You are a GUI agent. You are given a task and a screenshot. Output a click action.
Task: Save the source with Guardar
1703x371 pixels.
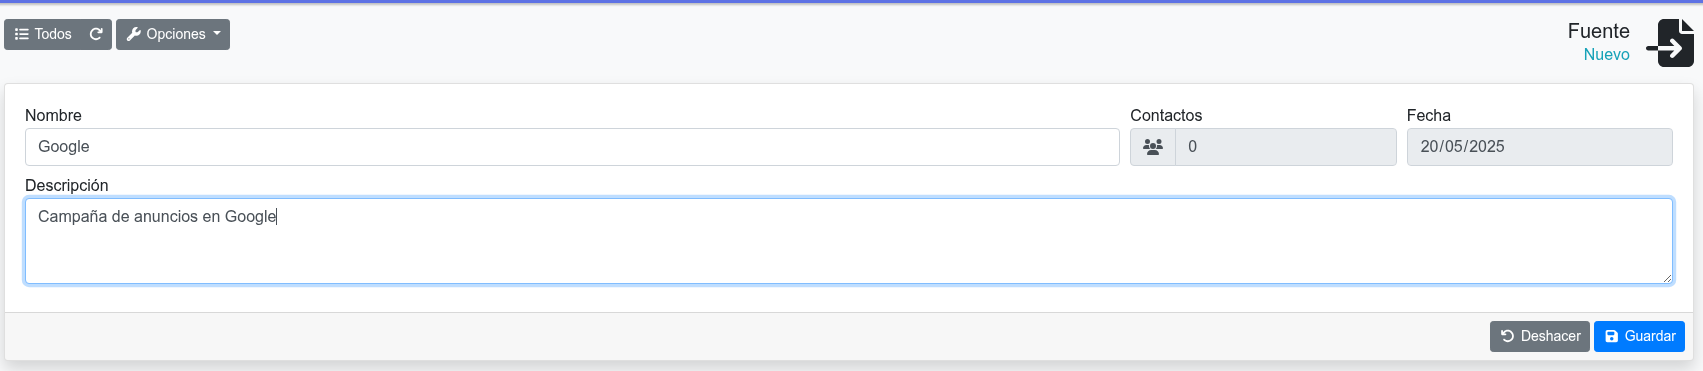click(1639, 336)
